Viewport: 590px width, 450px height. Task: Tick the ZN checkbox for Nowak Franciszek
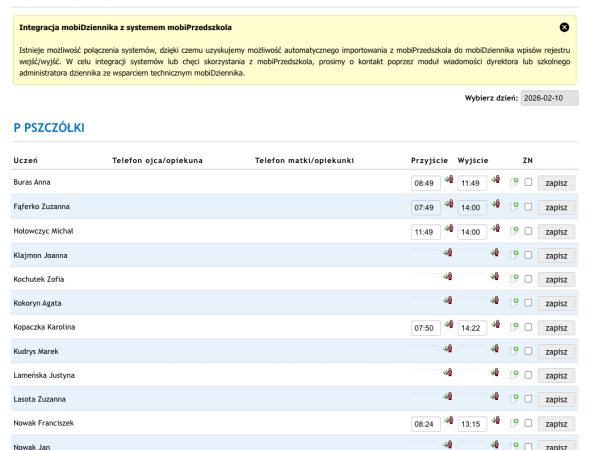[x=528, y=423]
